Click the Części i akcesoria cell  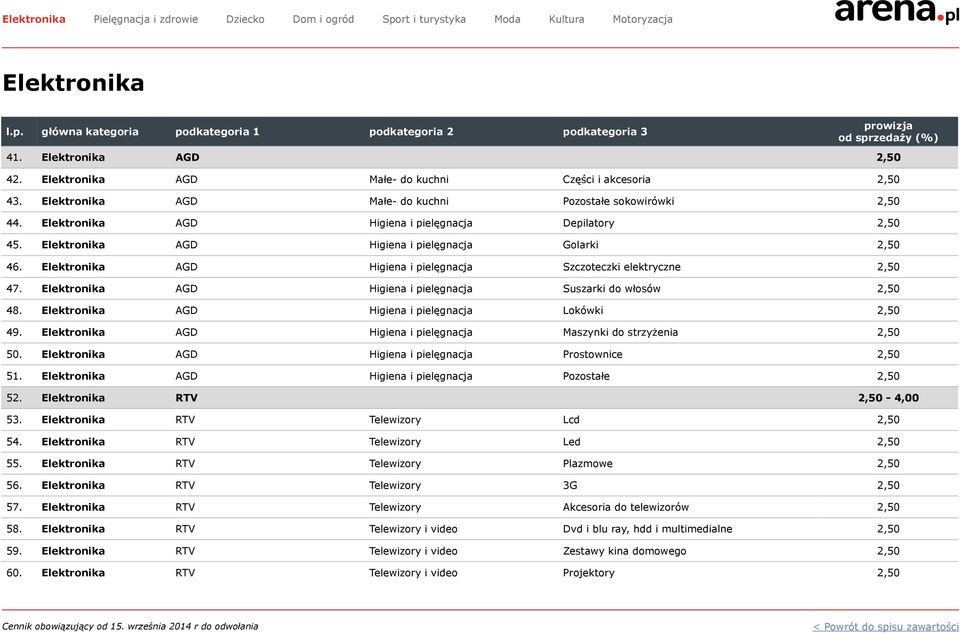click(x=606, y=179)
